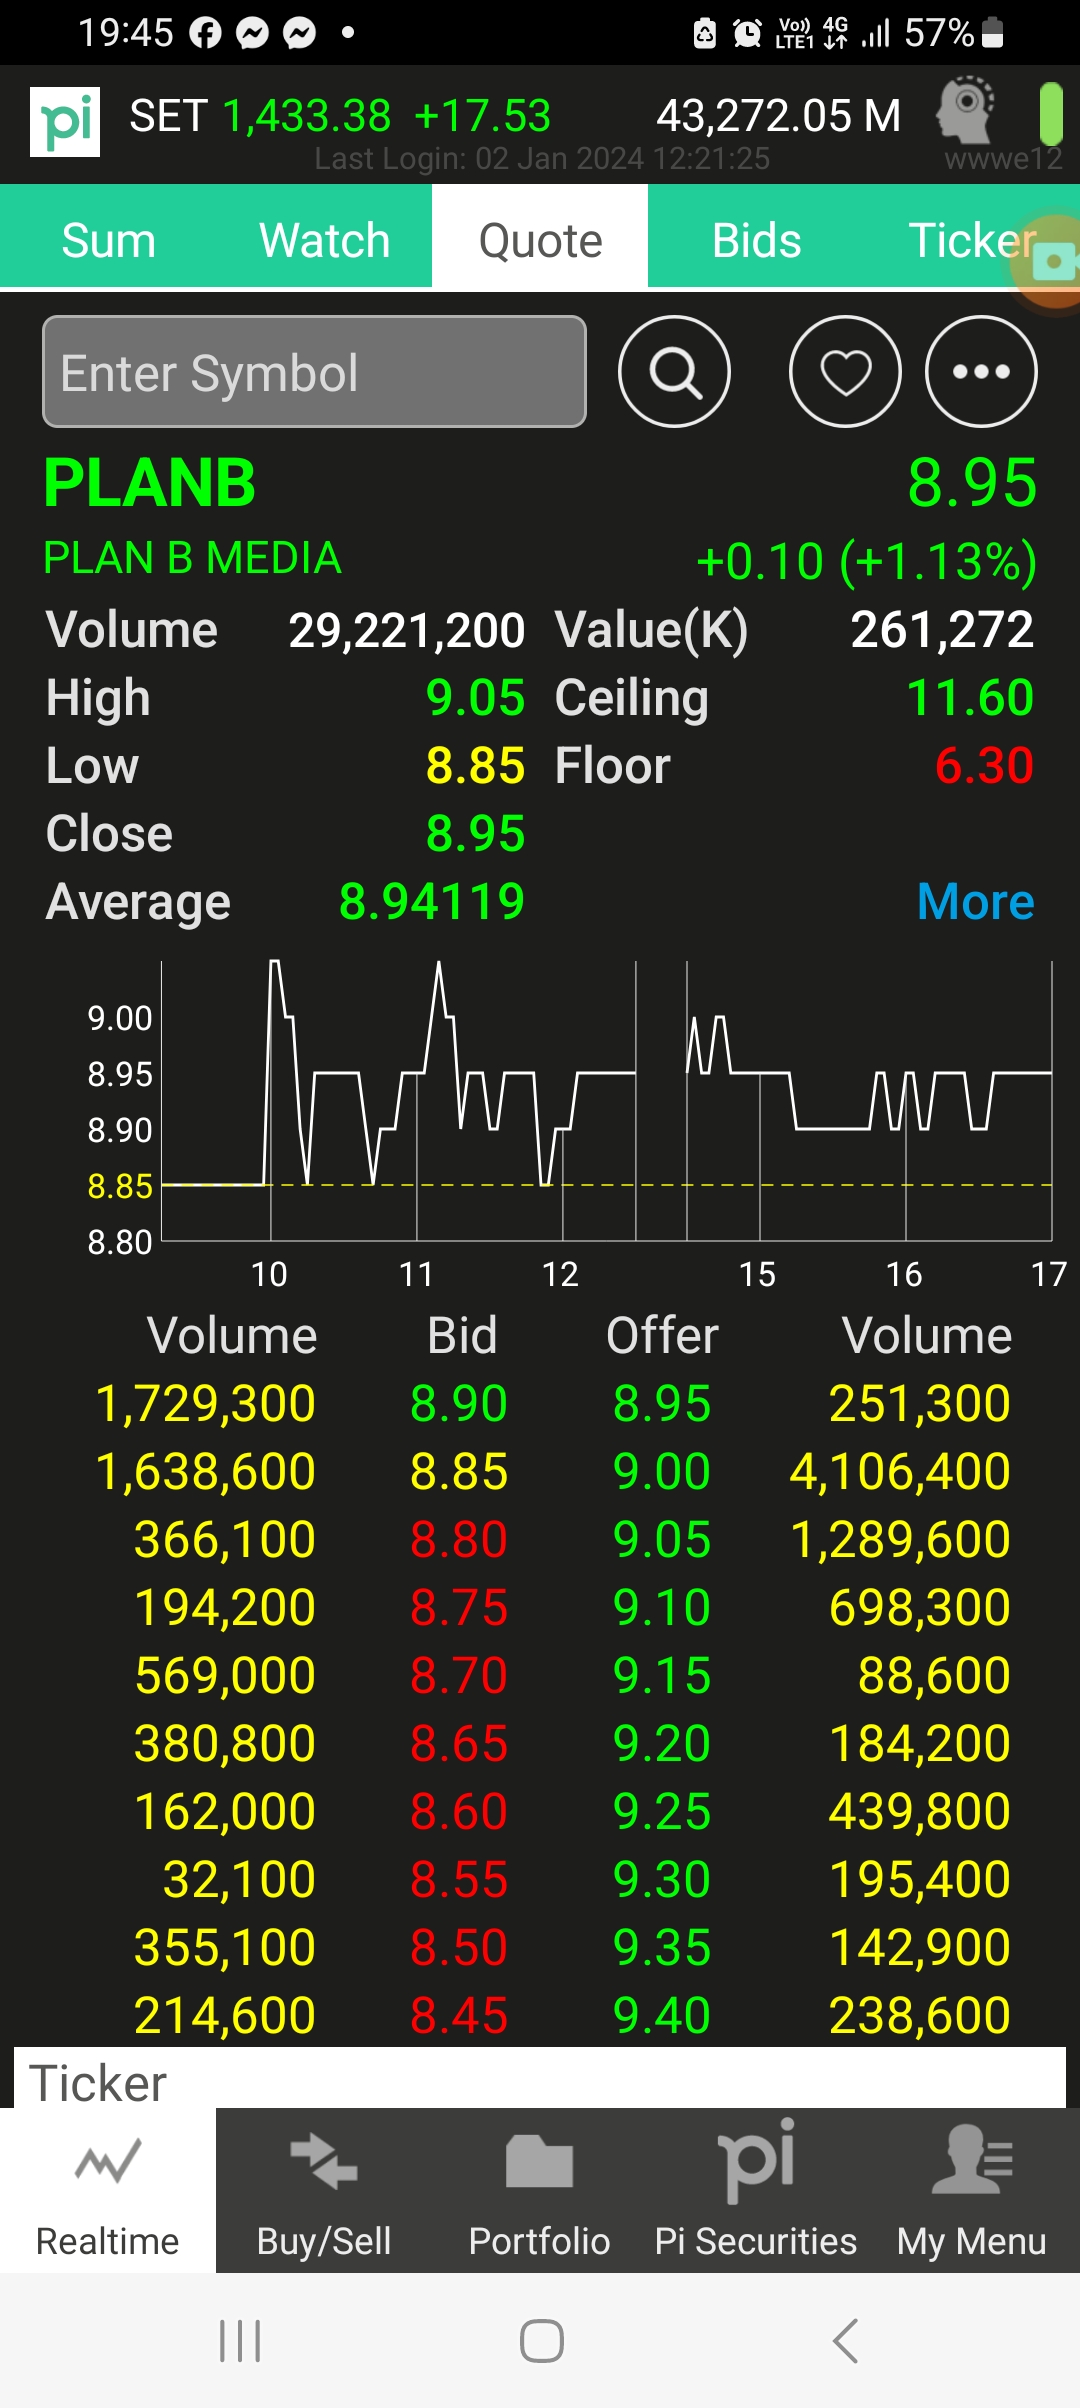This screenshot has height=2408, width=1080.
Task: Select the offer price 9.00
Action: click(x=662, y=1472)
